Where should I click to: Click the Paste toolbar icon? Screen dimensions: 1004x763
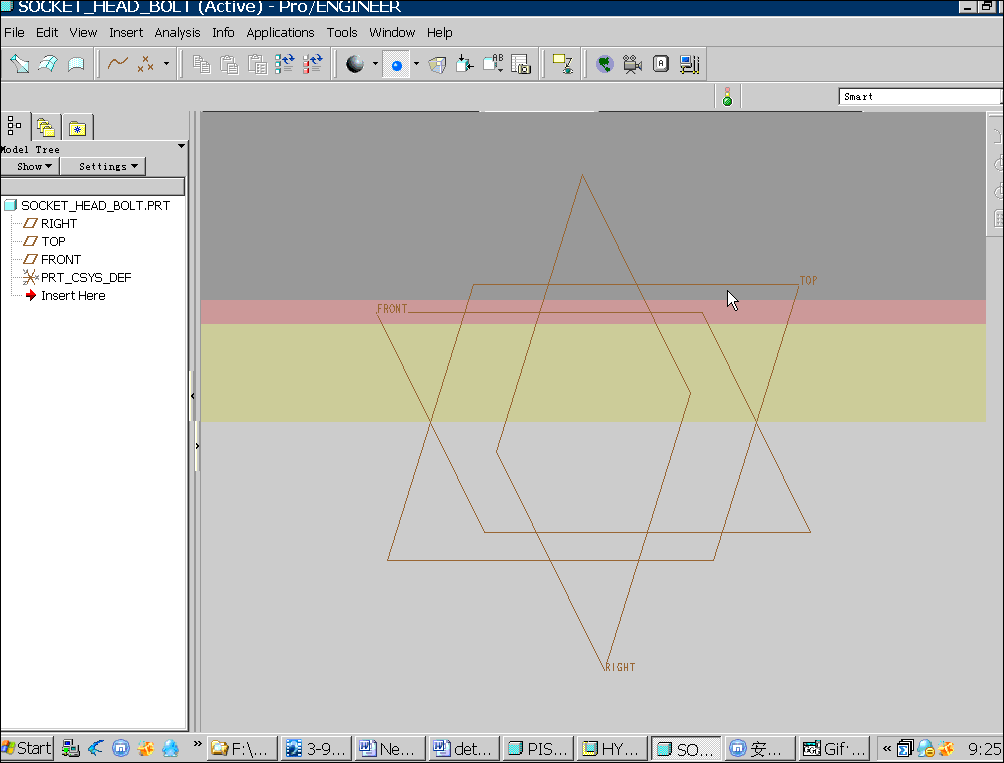pos(229,64)
